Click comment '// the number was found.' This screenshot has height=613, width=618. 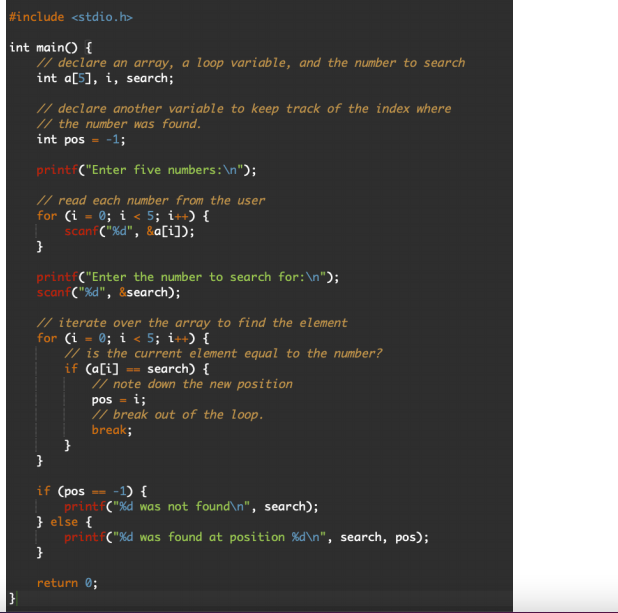coord(119,124)
